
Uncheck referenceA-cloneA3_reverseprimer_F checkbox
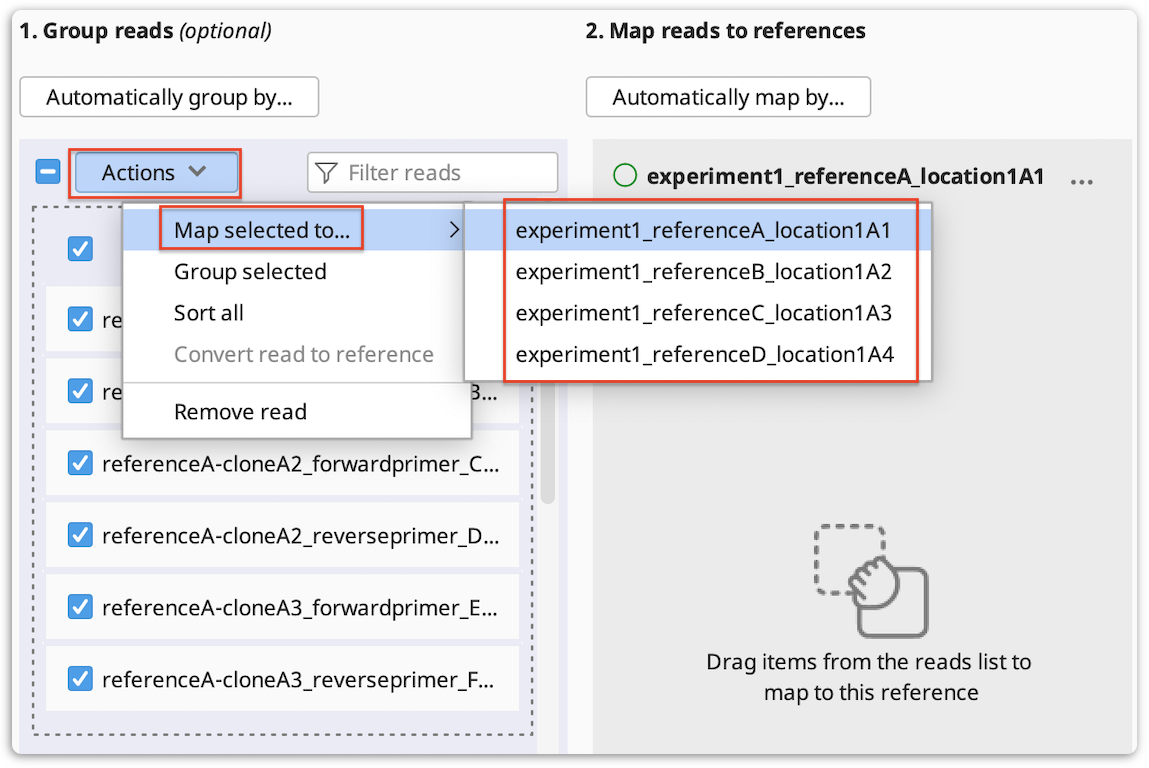click(x=81, y=679)
